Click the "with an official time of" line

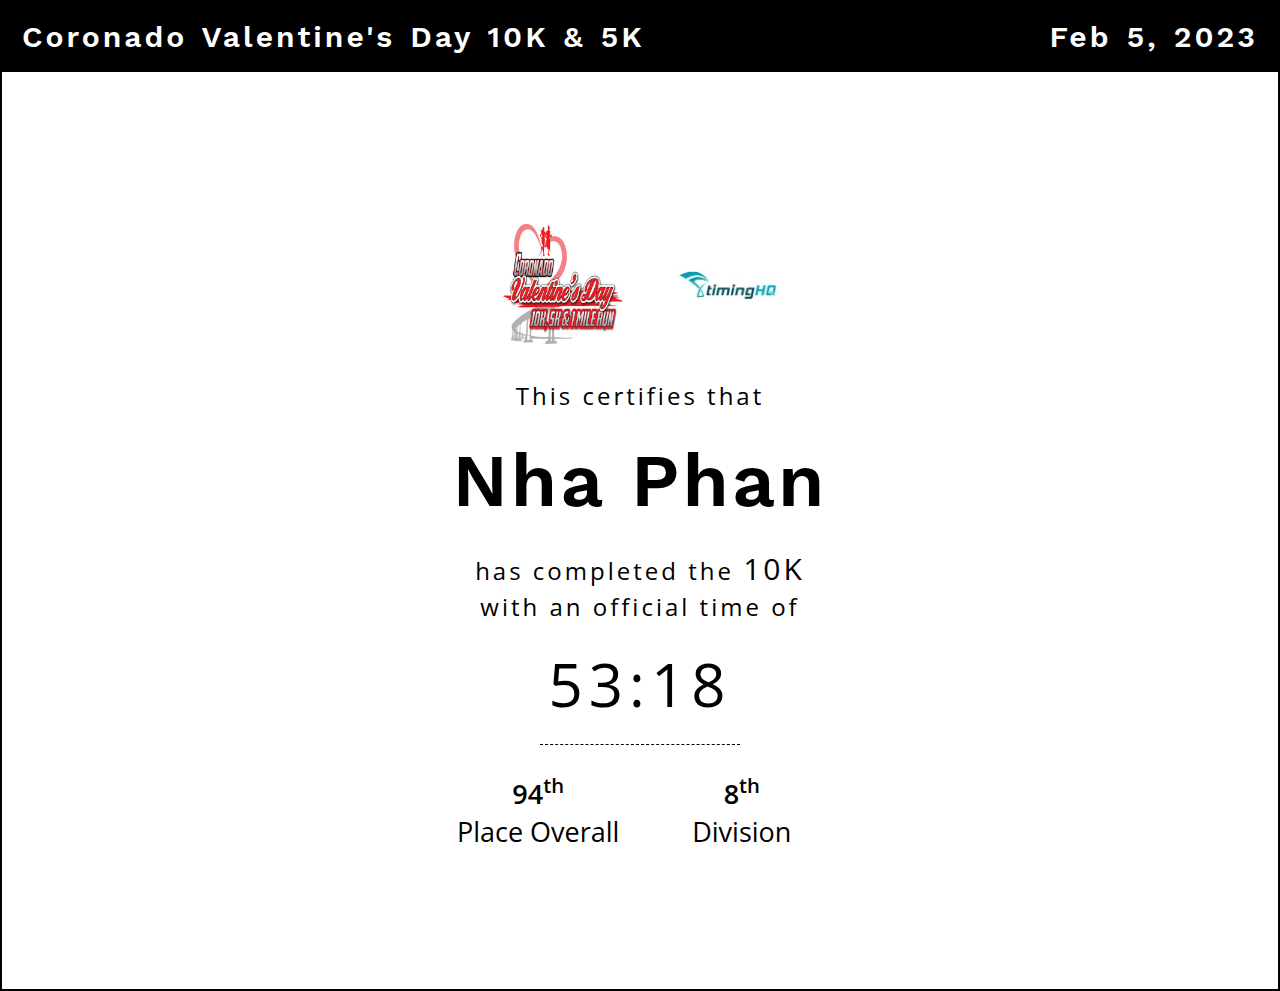click(x=639, y=608)
